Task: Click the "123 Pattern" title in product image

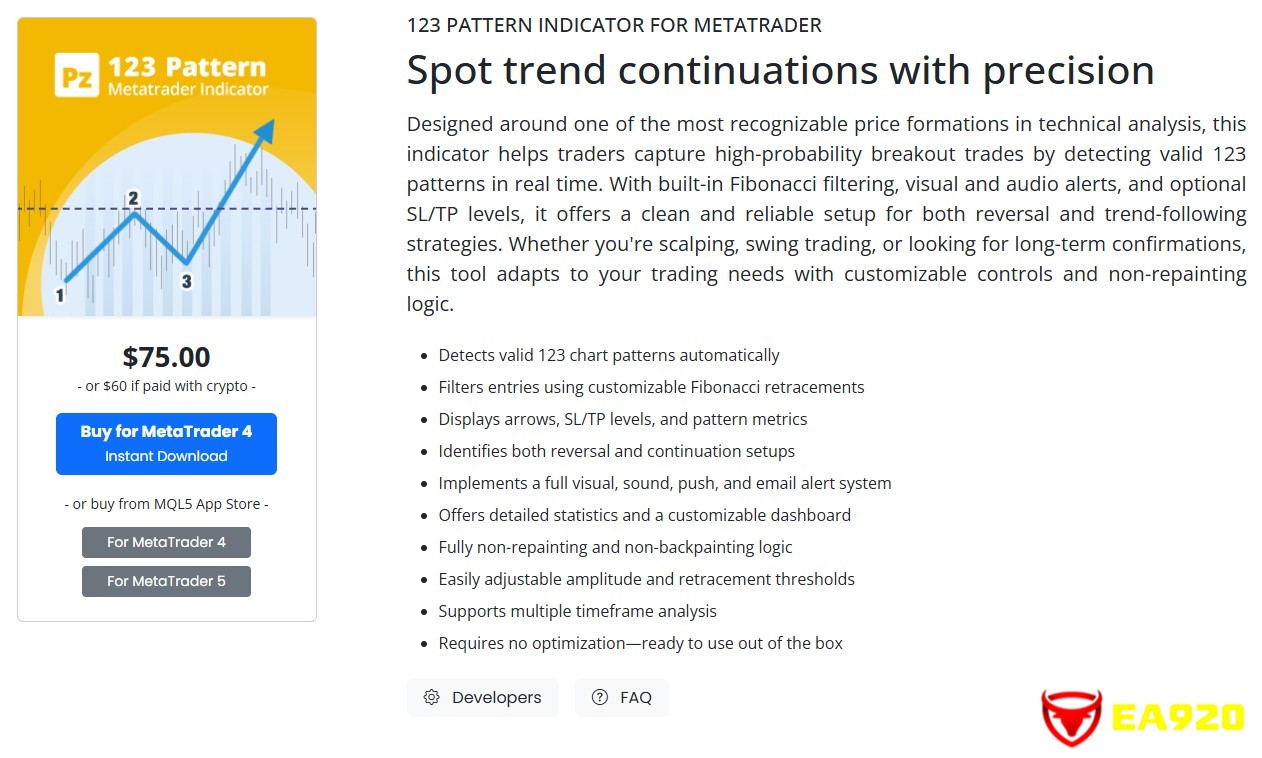Action: click(187, 68)
